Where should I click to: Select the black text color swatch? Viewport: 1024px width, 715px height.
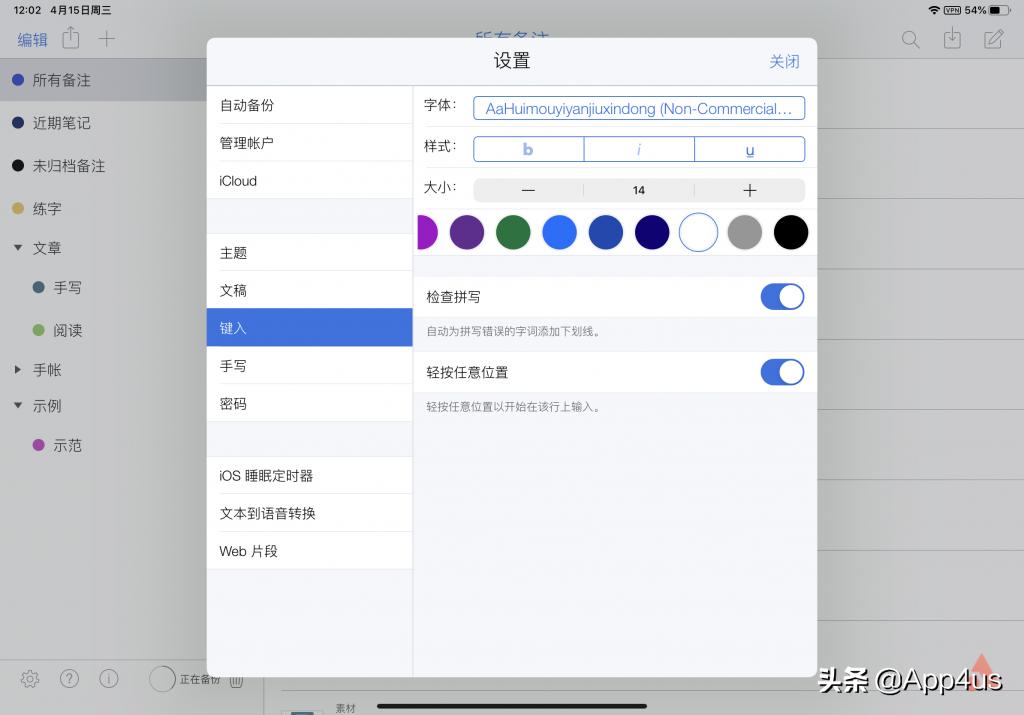pyautogui.click(x=790, y=232)
